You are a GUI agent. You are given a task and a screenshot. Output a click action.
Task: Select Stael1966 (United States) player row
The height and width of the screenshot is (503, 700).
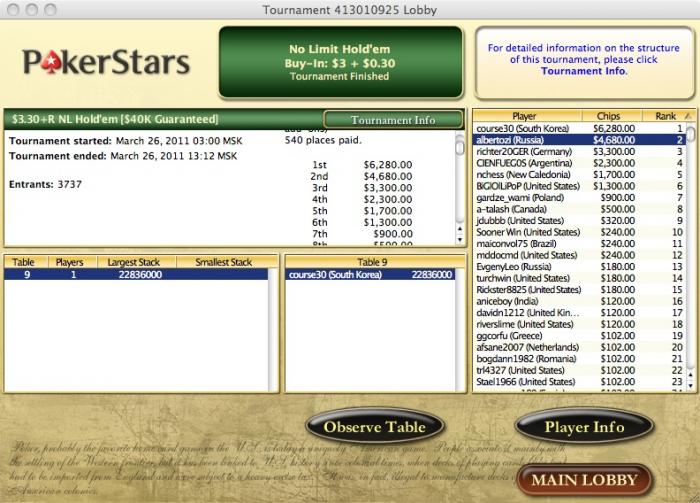pyautogui.click(x=579, y=382)
